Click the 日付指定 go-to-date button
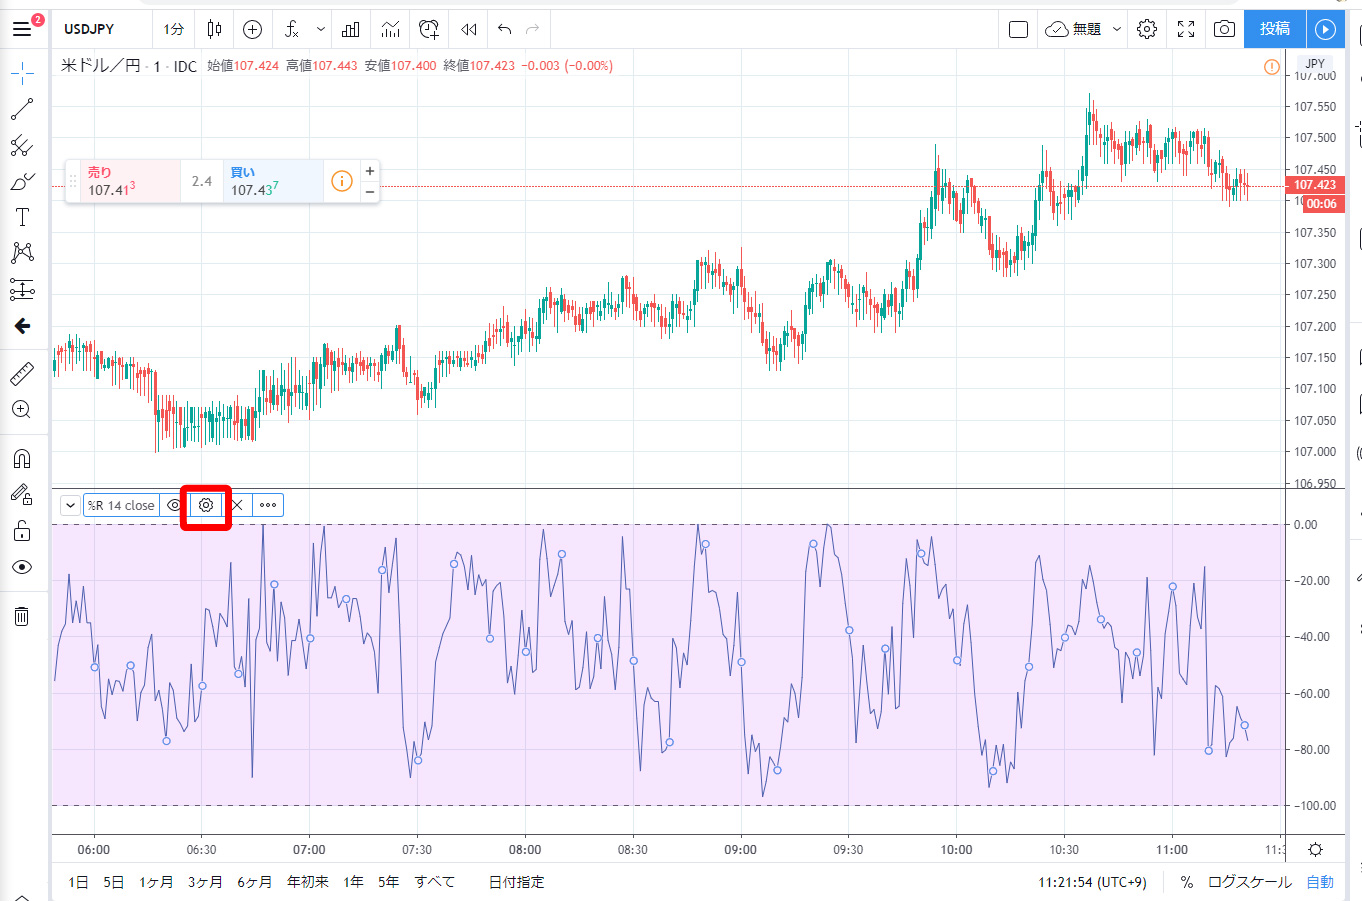The height and width of the screenshot is (901, 1362). click(x=517, y=882)
